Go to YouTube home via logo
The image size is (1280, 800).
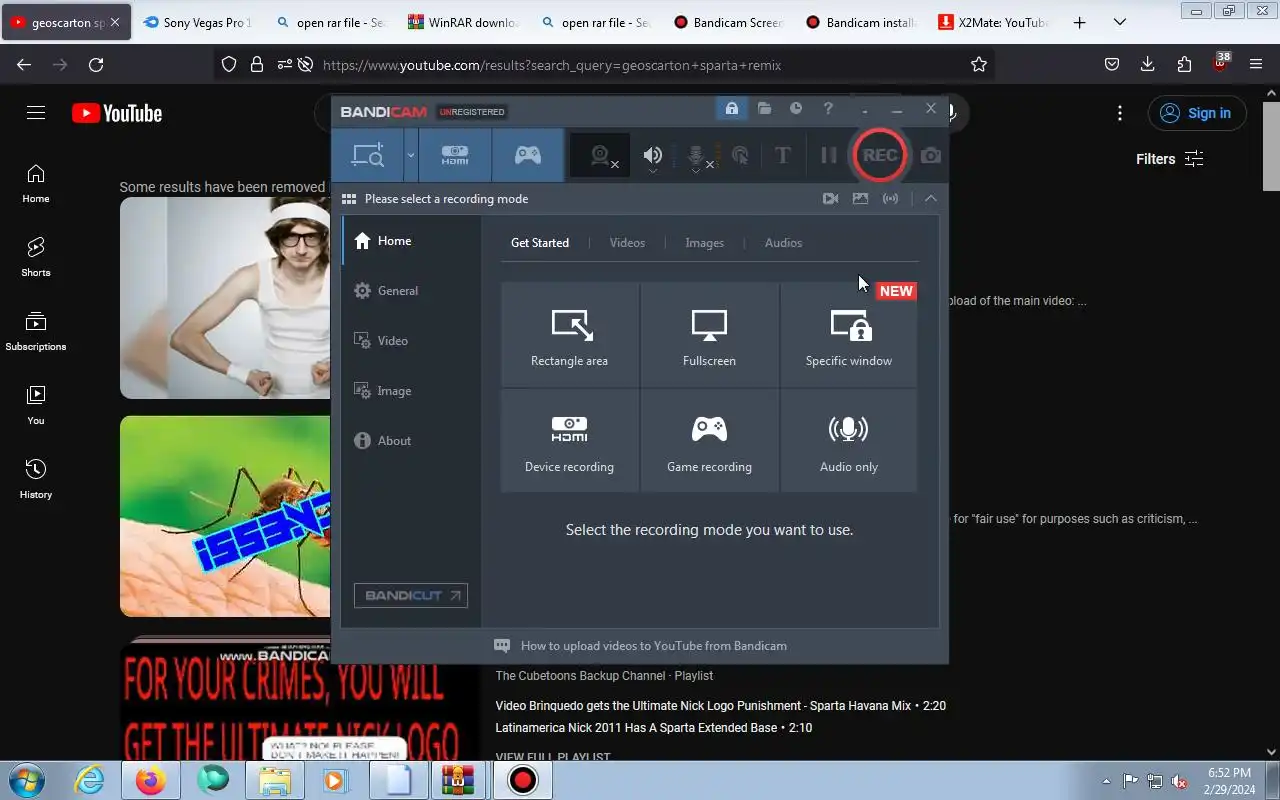tap(117, 113)
